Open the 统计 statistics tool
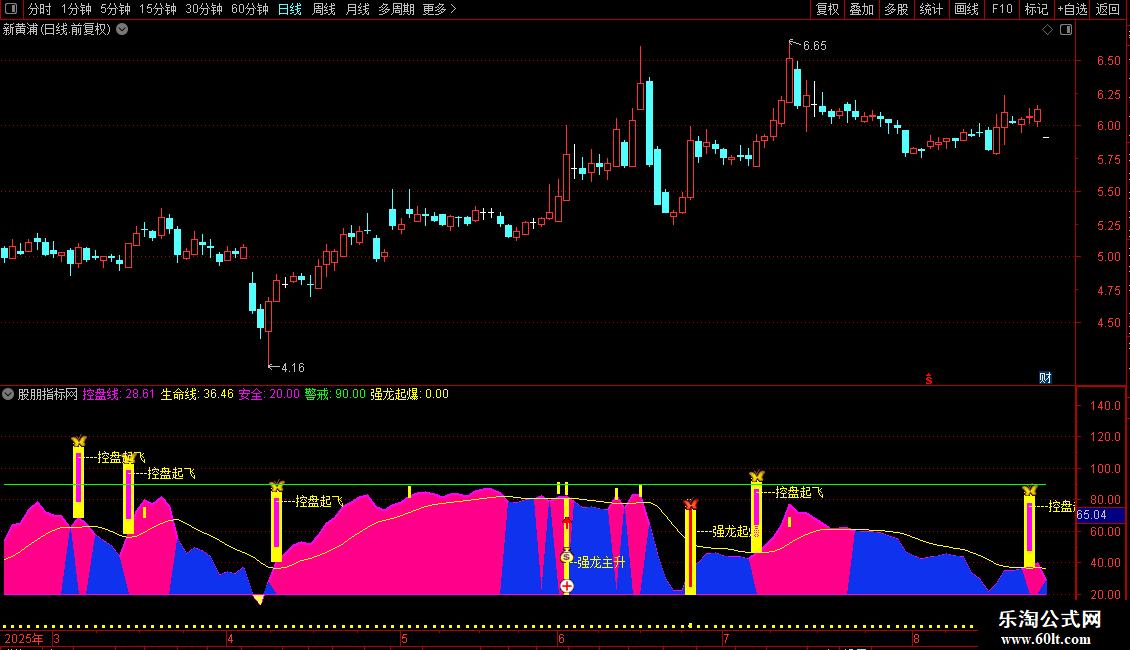Screen dimensions: 1130x650 [x=930, y=9]
